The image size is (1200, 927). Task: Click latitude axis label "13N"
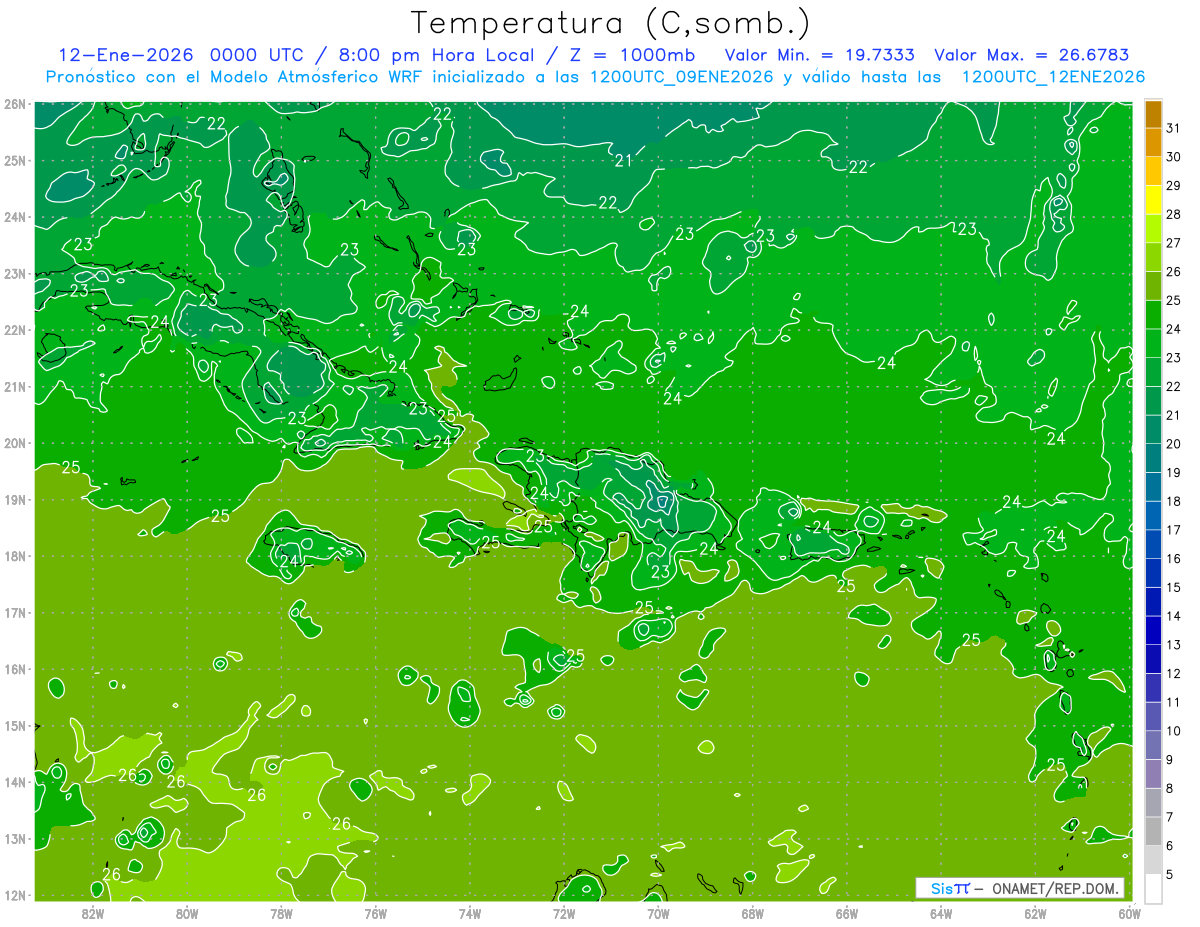pos(14,839)
